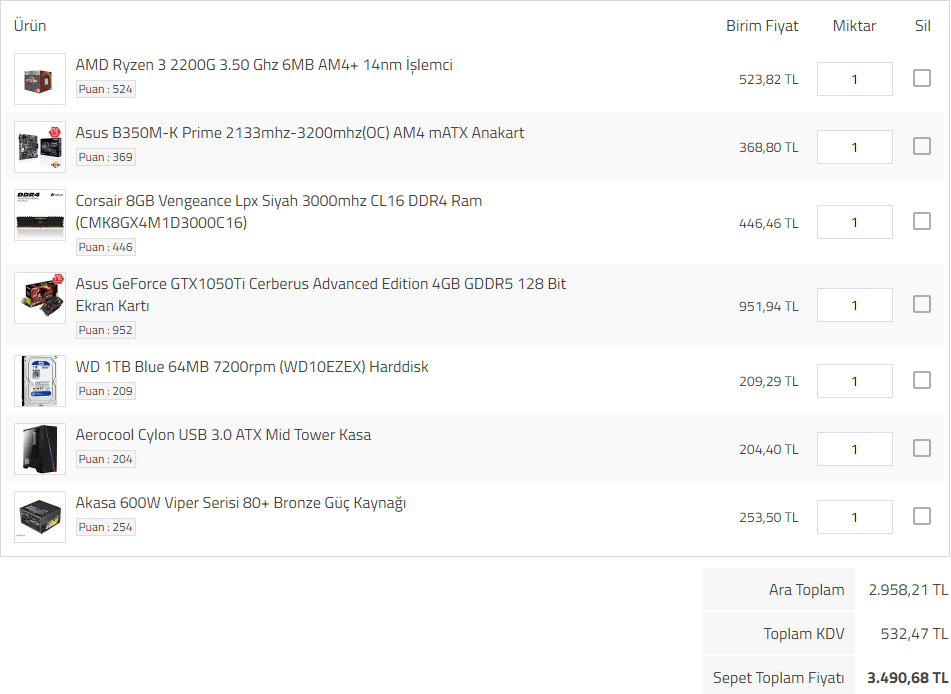Open the Akasa 600W power supply image
The height and width of the screenshot is (694, 951).
[x=40, y=517]
